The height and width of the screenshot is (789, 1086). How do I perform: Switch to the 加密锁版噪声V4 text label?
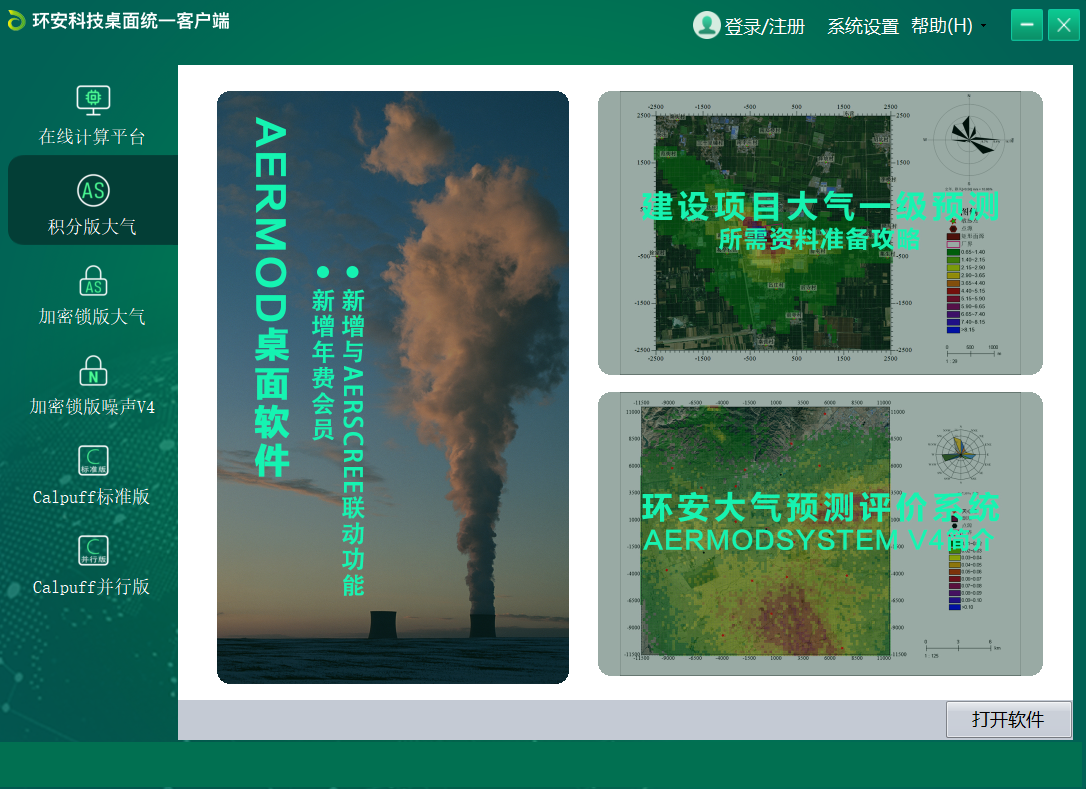coord(92,407)
